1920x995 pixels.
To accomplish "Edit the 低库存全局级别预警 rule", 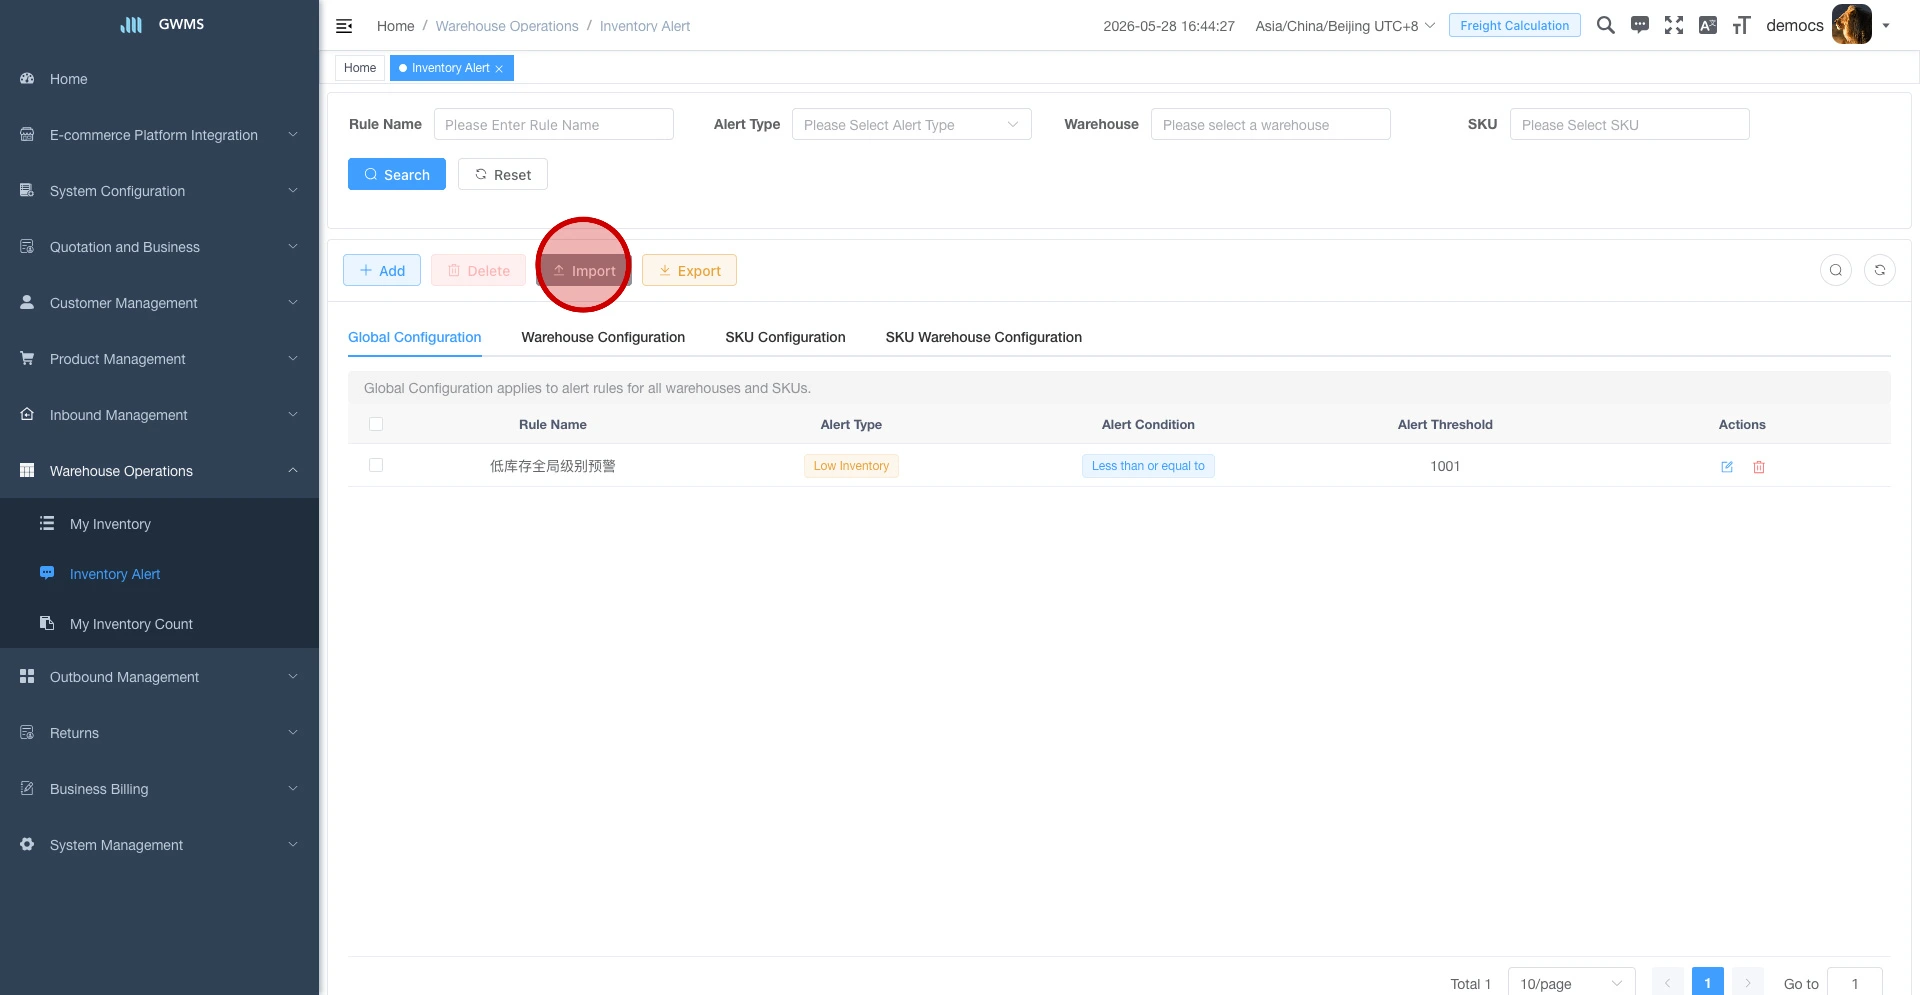I will pyautogui.click(x=1727, y=467).
